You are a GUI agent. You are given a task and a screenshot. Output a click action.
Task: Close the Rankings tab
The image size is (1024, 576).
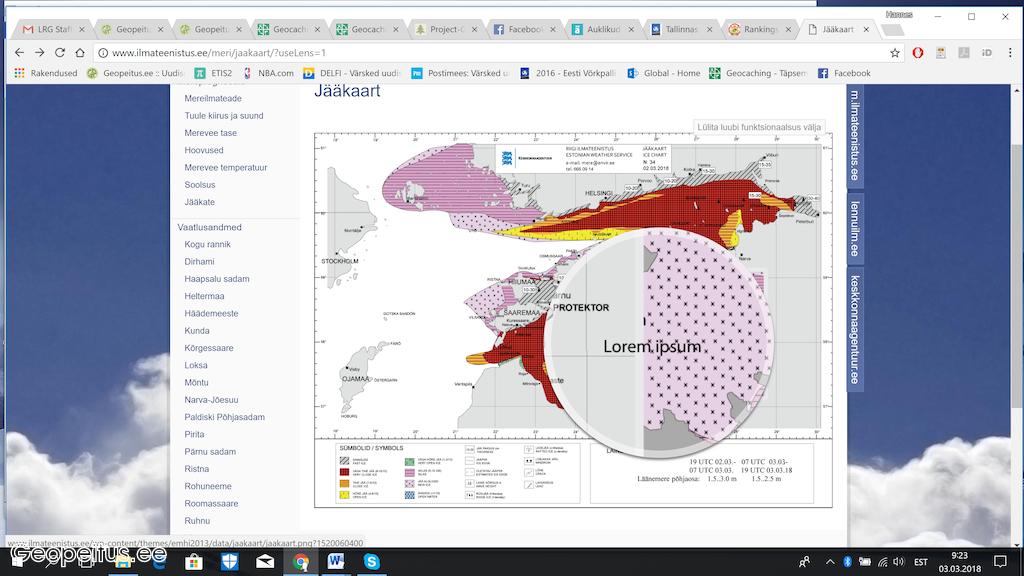click(788, 29)
